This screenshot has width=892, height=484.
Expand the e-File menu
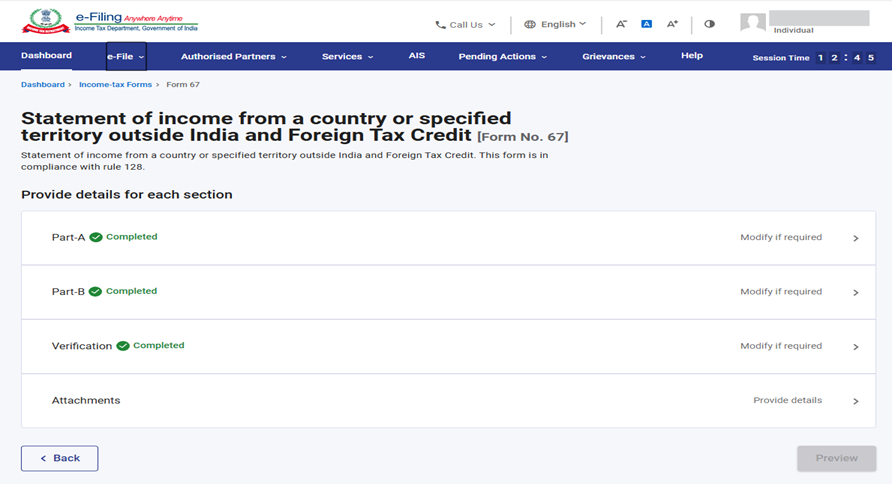click(126, 57)
